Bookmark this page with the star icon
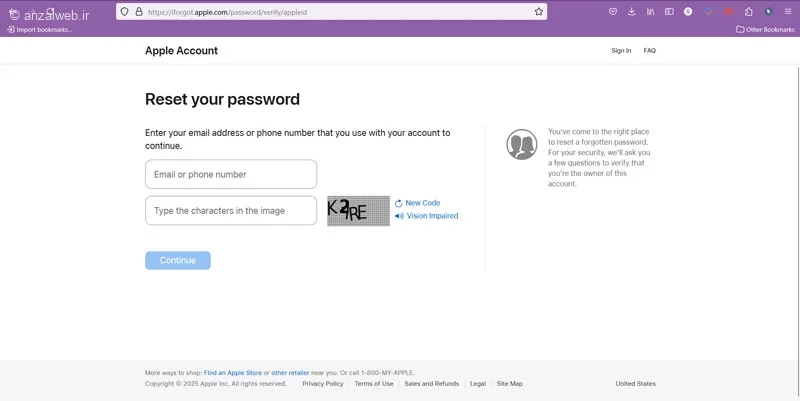The width and height of the screenshot is (800, 401). pyautogui.click(x=539, y=12)
